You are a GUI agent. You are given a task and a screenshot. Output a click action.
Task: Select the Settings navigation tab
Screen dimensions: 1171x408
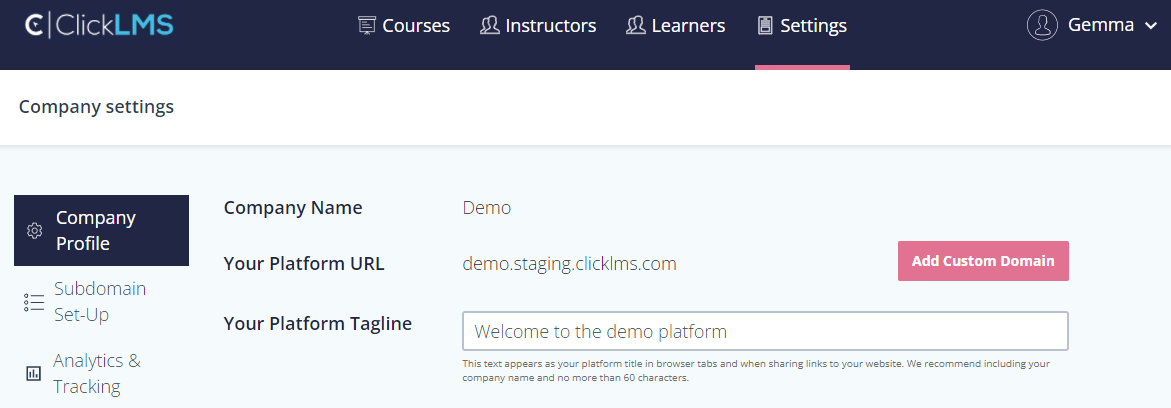pyautogui.click(x=802, y=25)
